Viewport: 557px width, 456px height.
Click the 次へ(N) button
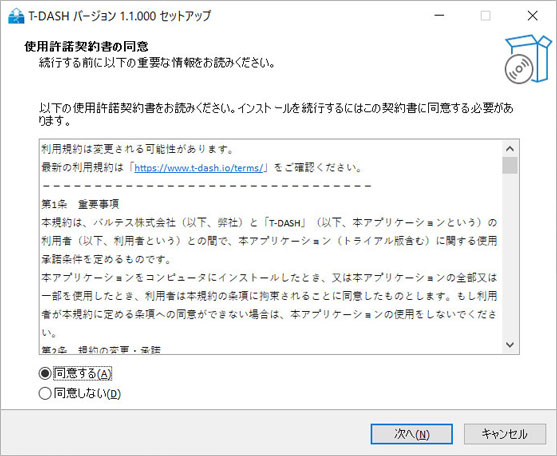click(411, 434)
